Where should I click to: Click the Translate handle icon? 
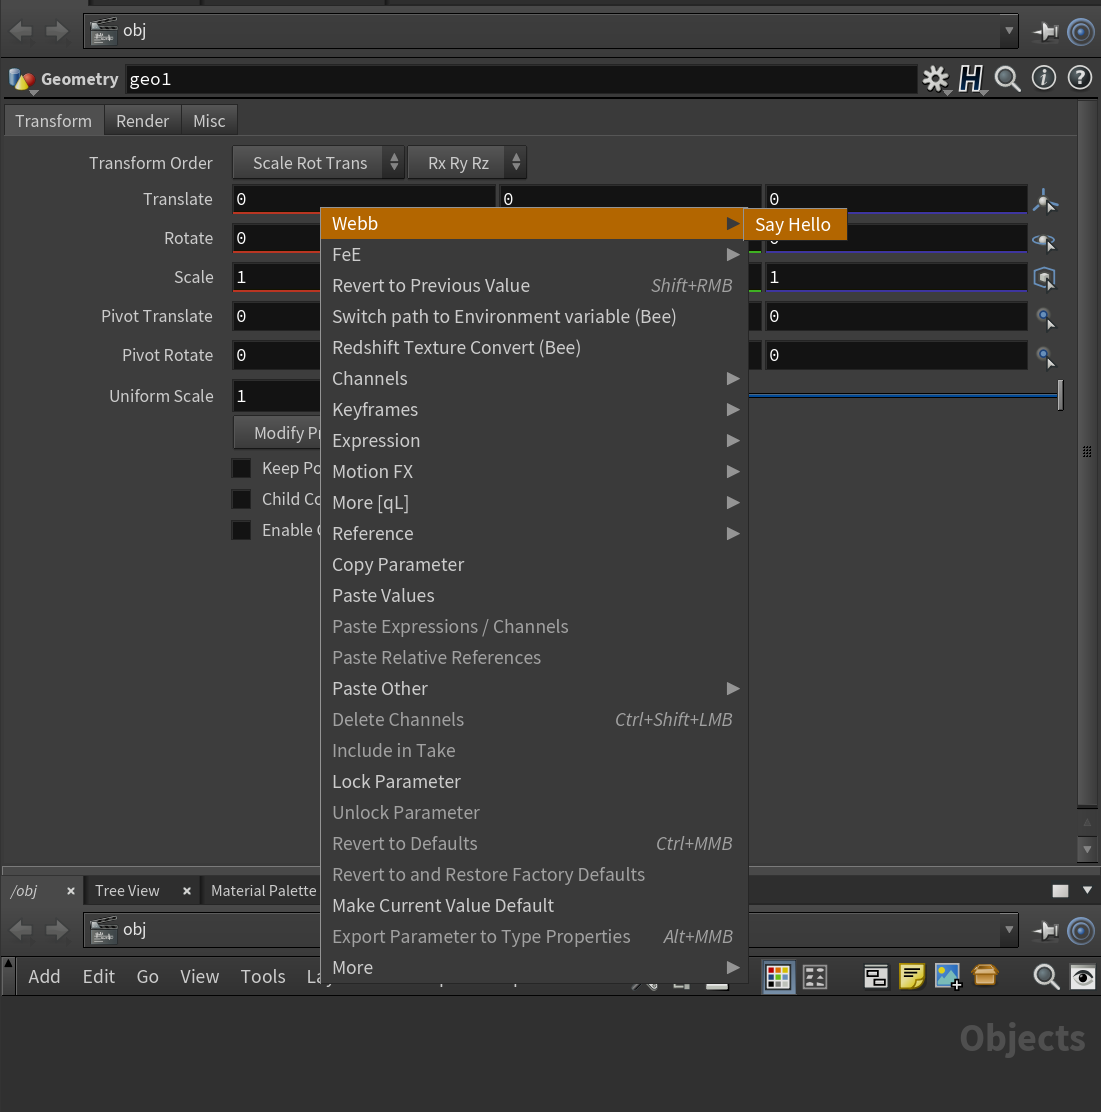1045,201
